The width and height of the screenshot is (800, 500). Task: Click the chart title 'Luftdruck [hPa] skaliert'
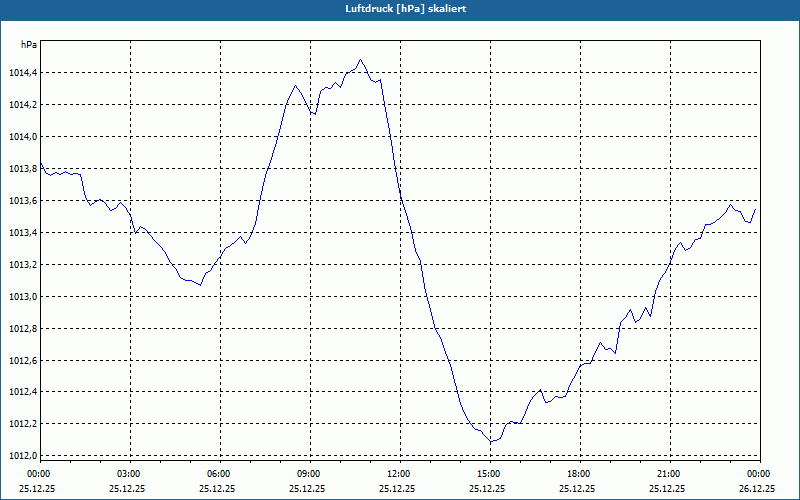(x=406, y=9)
